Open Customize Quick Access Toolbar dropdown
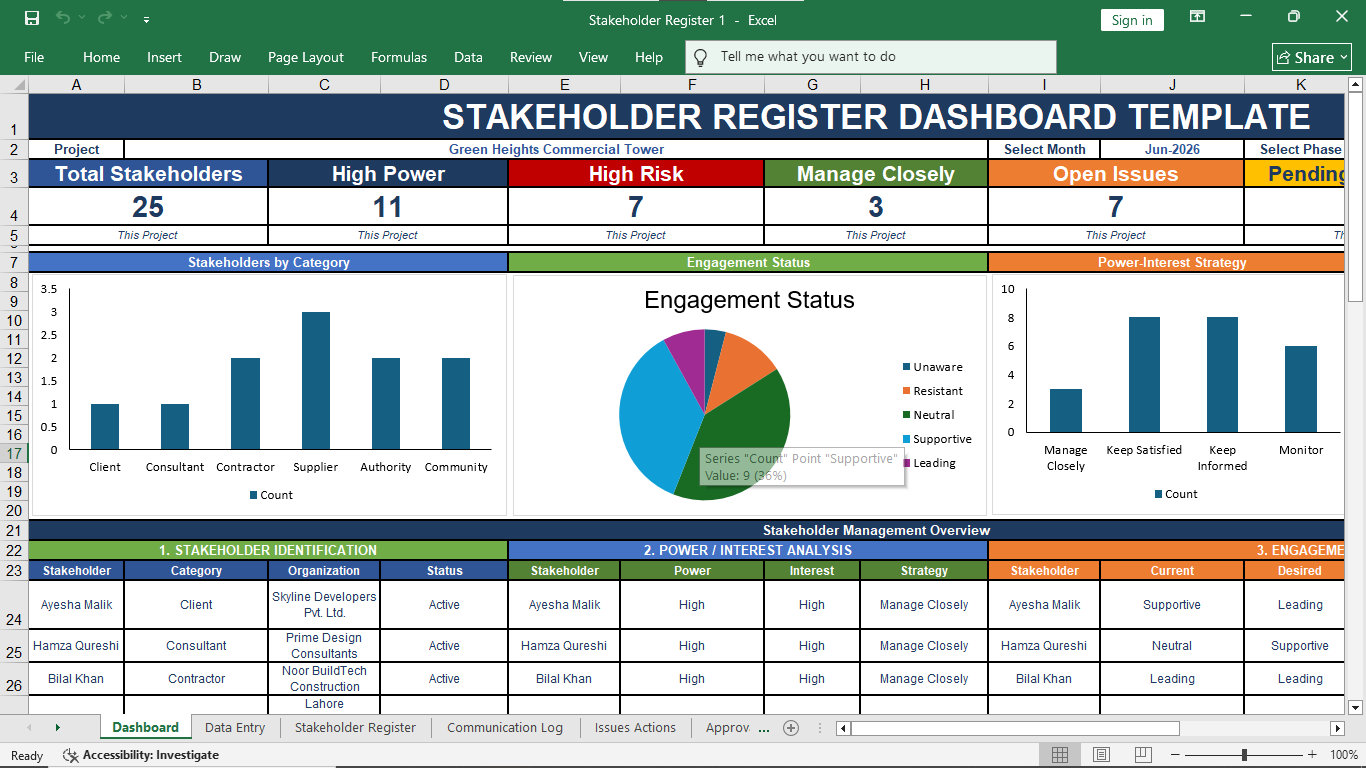 (x=147, y=20)
